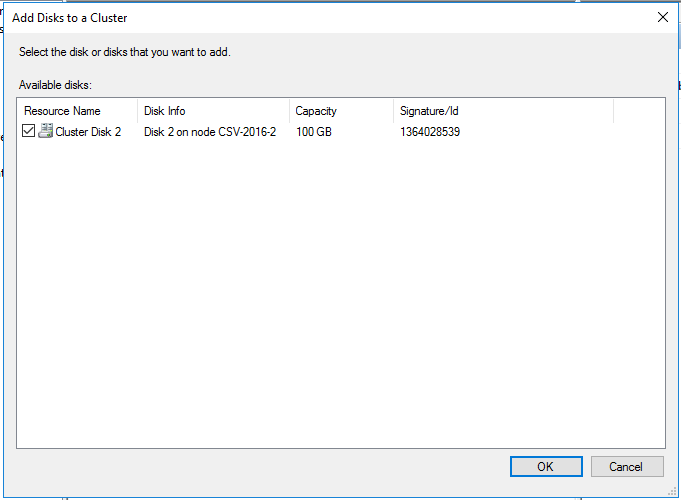
Task: Click empty space in the available disks list
Action: pos(340,300)
